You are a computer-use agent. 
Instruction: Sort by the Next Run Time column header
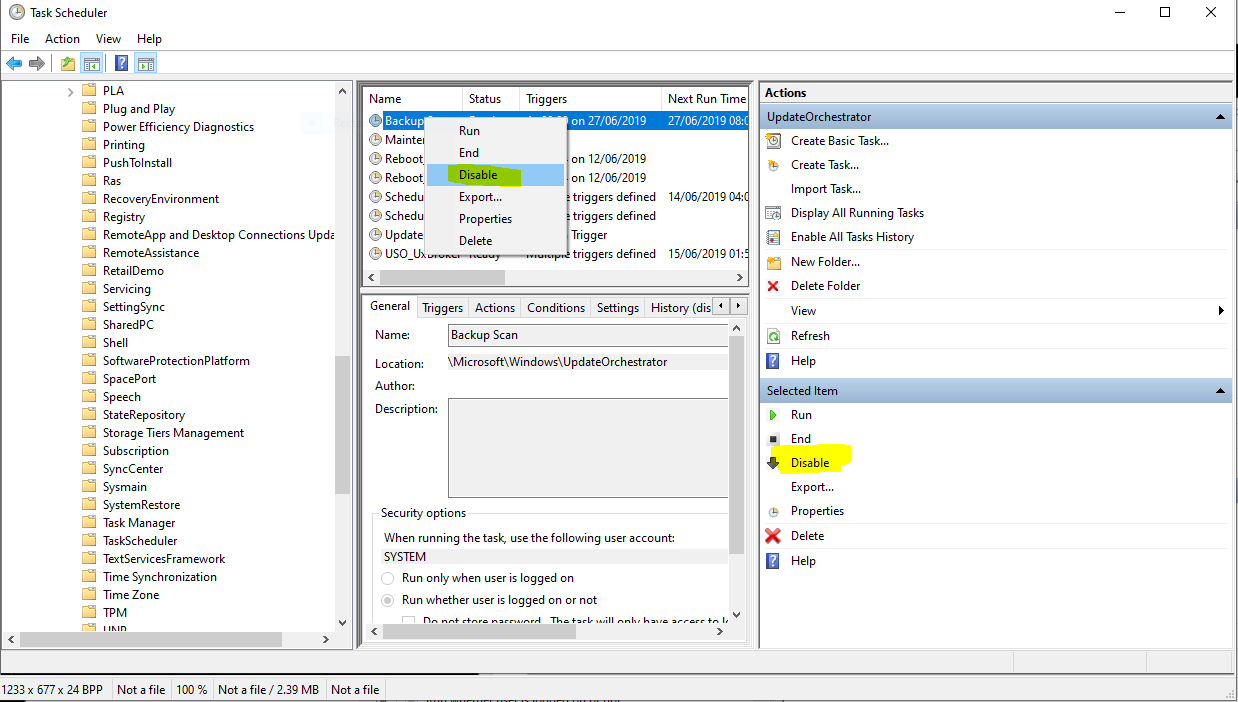[x=705, y=99]
